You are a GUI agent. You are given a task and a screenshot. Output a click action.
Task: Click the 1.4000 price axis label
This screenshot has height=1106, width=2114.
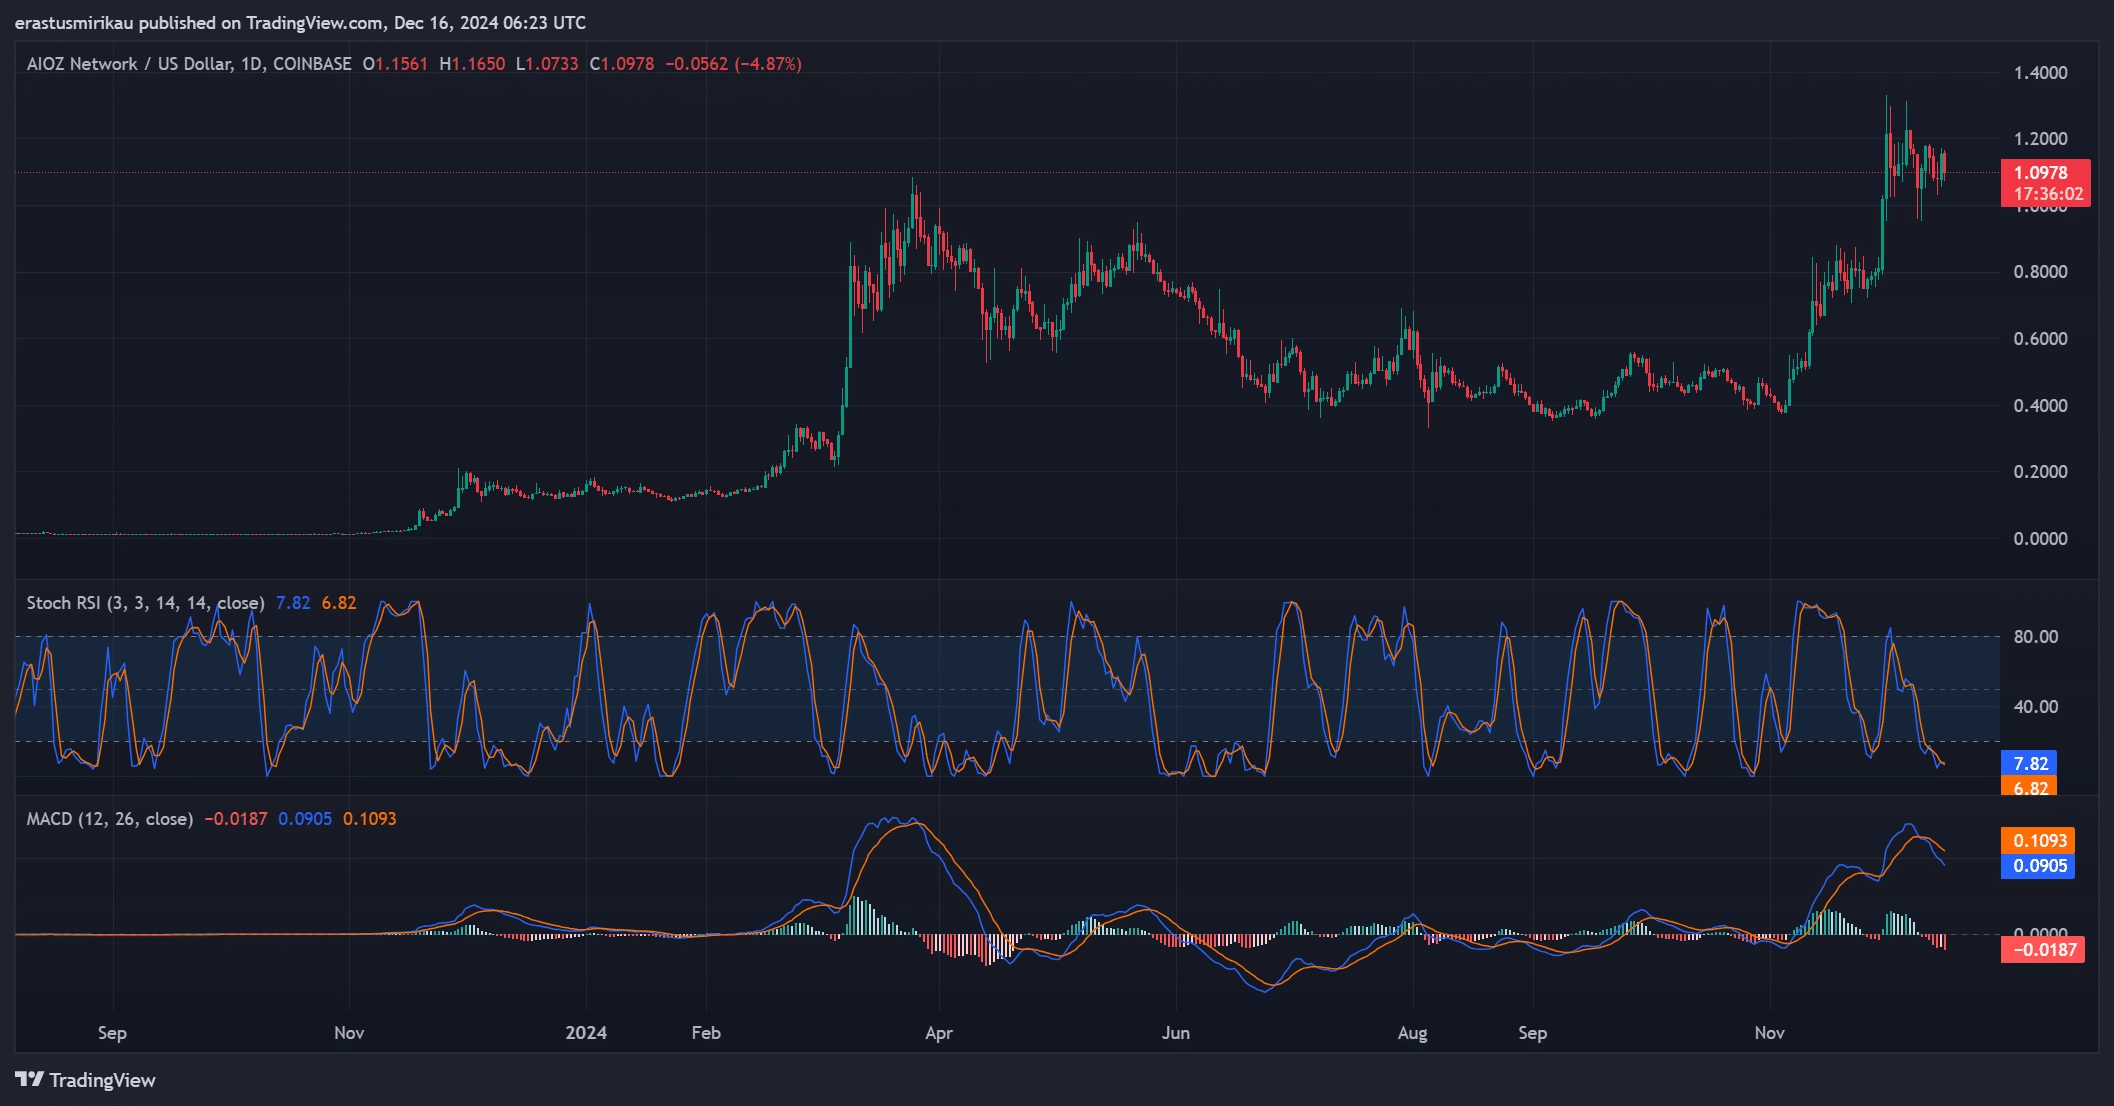2040,72
